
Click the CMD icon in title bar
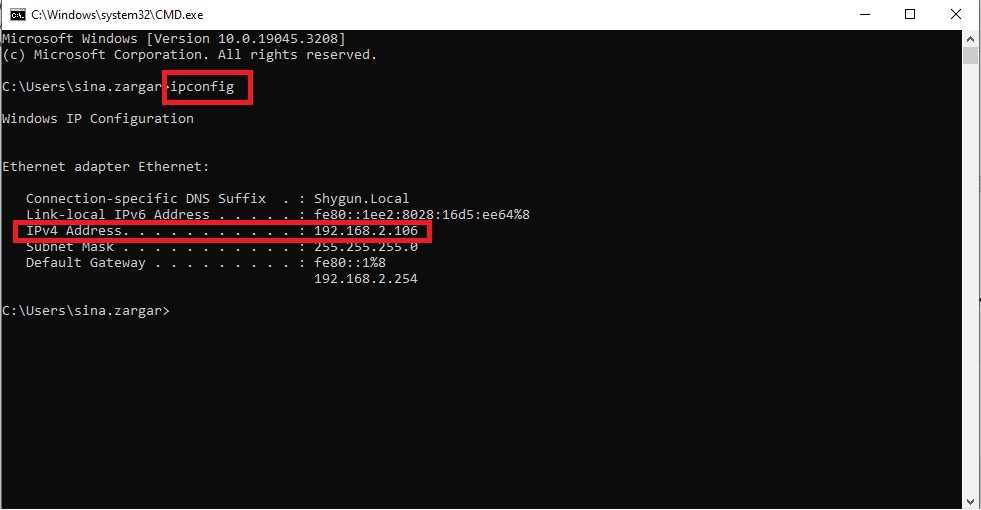pos(18,14)
